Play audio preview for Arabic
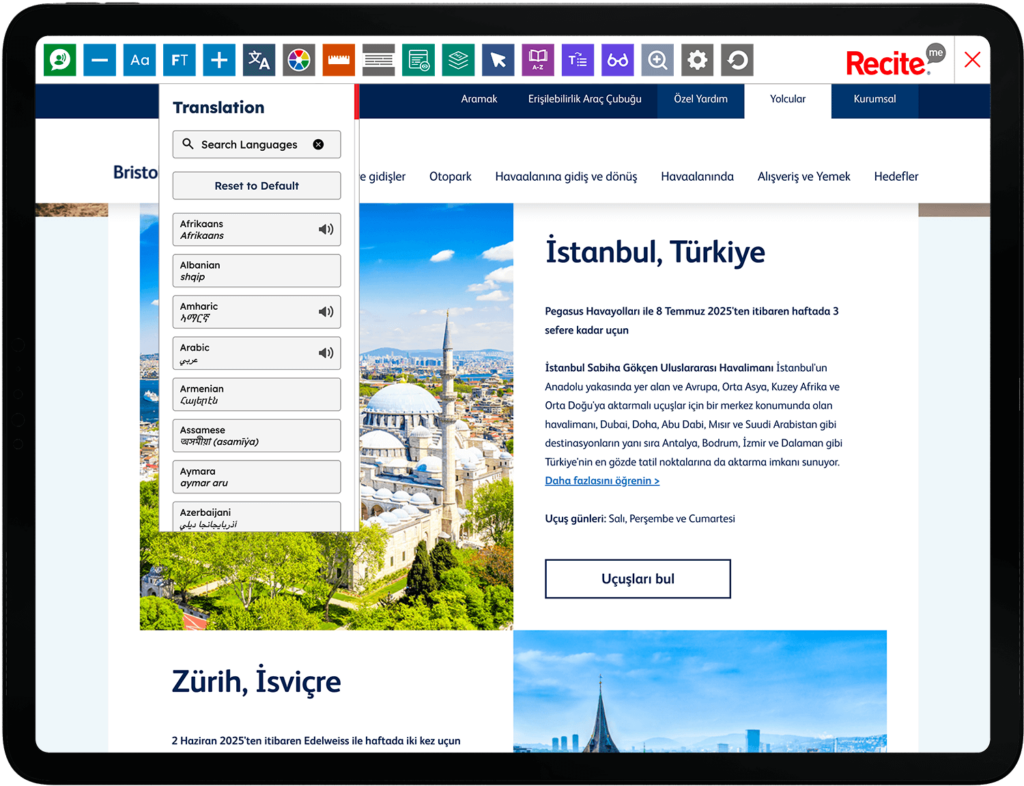 (x=326, y=352)
